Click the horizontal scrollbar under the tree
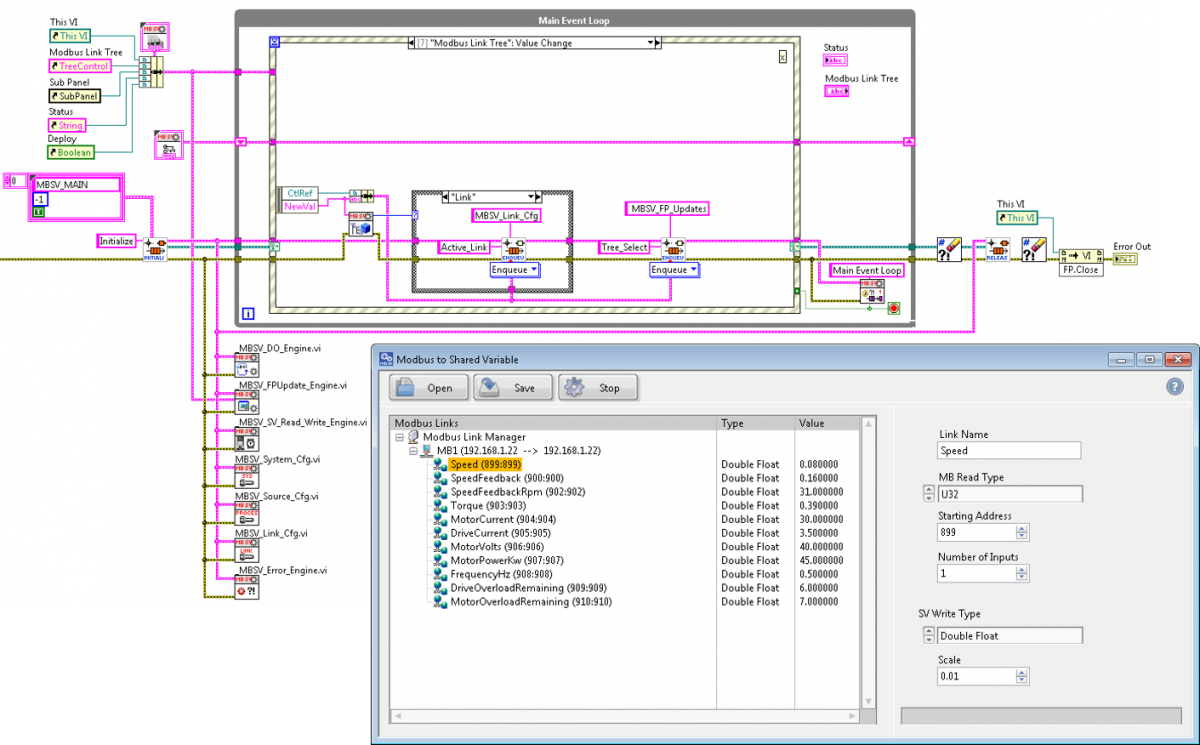The image size is (1200, 745). 625,716
